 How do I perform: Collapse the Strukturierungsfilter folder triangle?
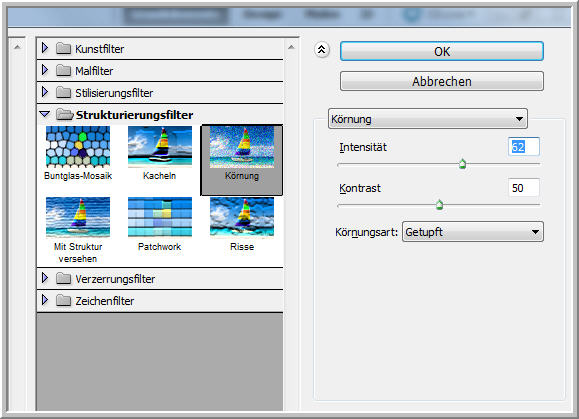click(x=45, y=114)
